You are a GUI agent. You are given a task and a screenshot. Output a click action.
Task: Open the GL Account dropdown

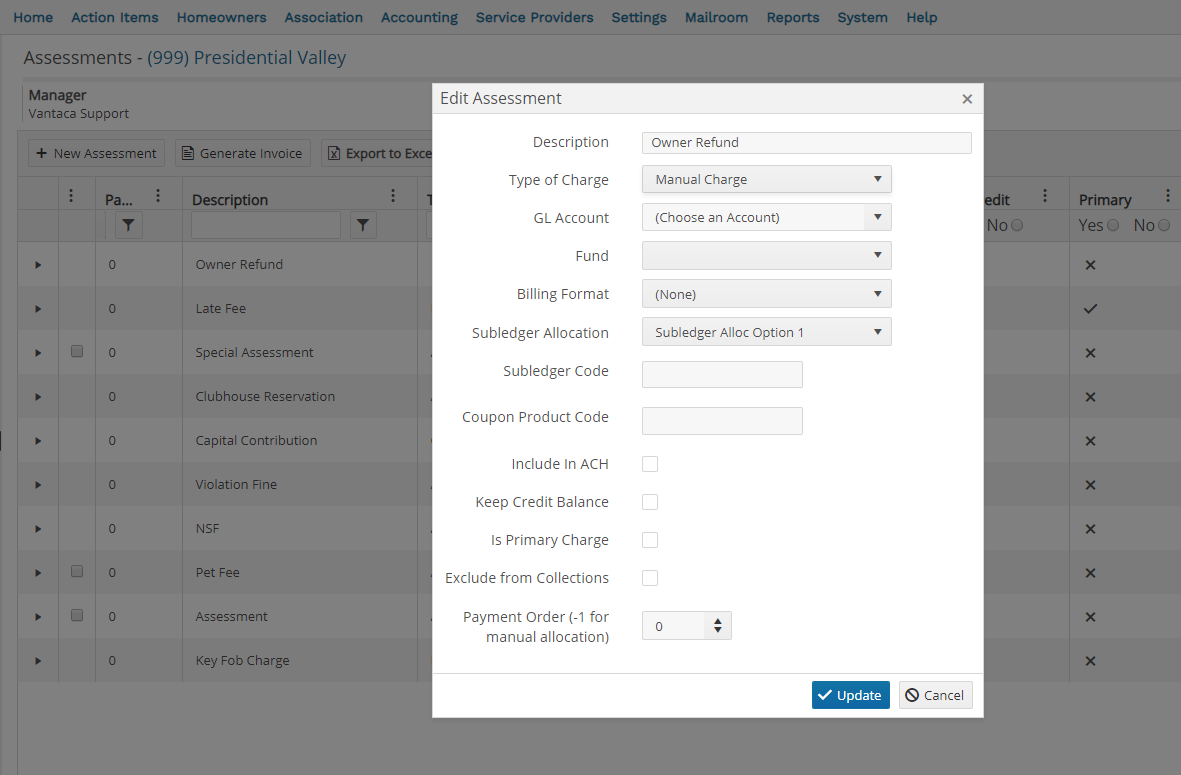point(766,218)
